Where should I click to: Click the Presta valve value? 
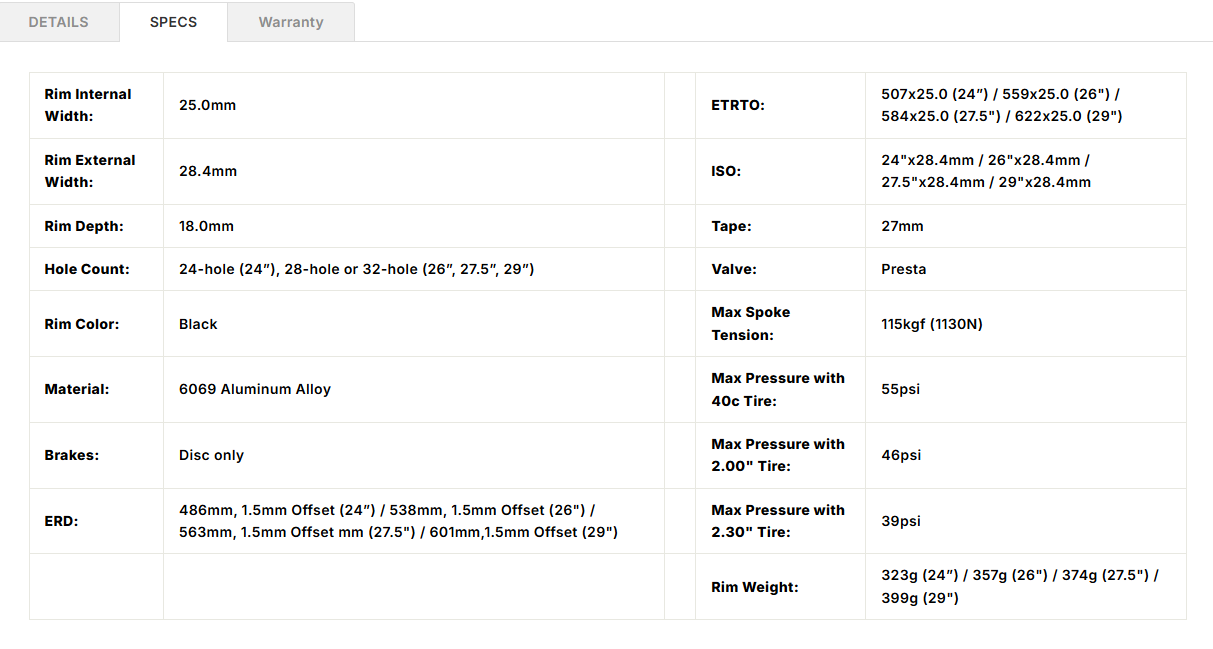pyautogui.click(x=903, y=269)
